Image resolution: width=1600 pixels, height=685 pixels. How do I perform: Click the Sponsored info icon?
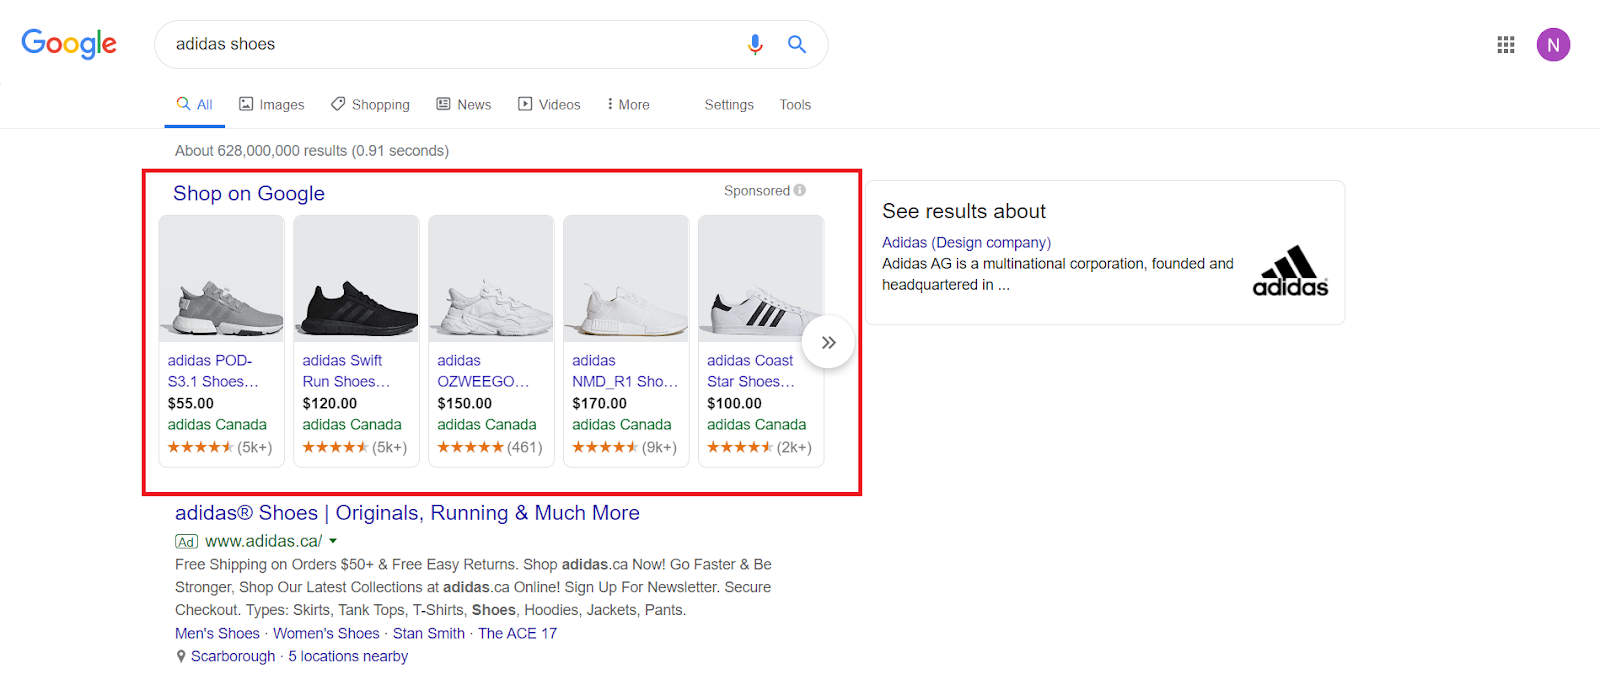coord(800,190)
